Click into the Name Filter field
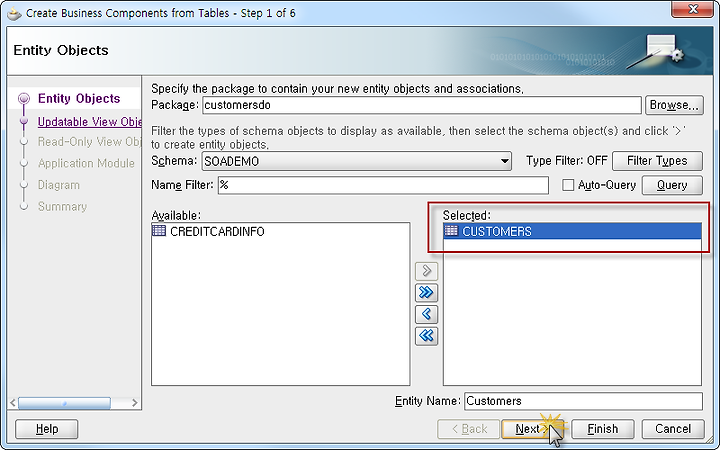Screen dimensions: 720x450 point(383,185)
